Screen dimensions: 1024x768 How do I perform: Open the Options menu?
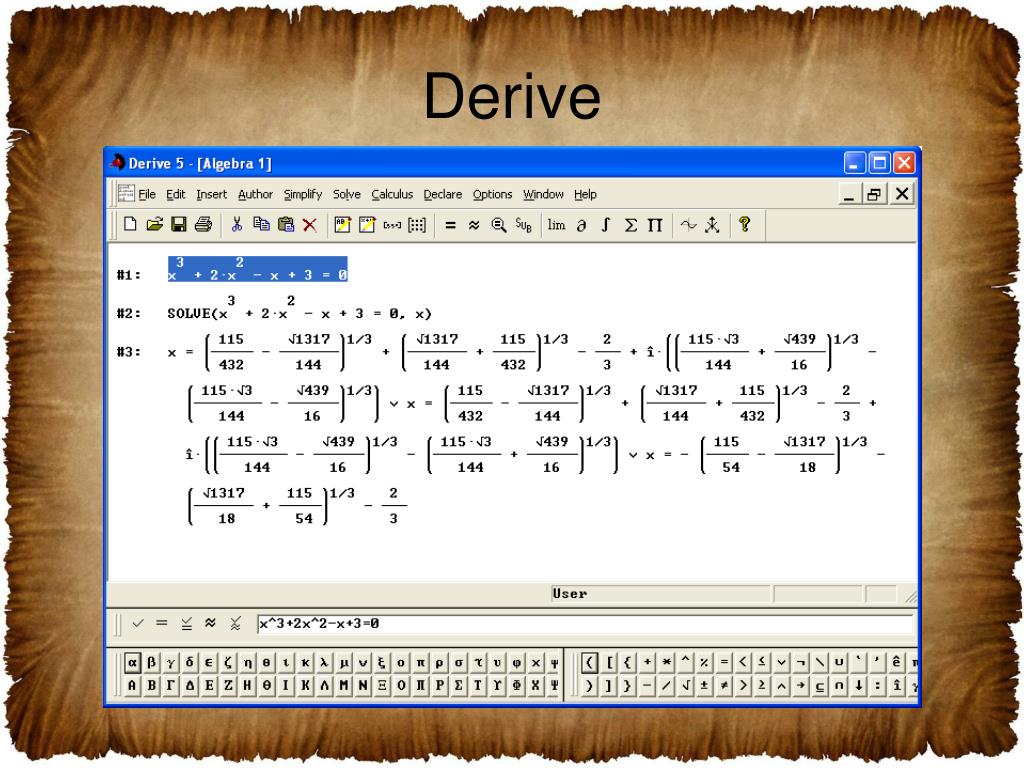(492, 194)
